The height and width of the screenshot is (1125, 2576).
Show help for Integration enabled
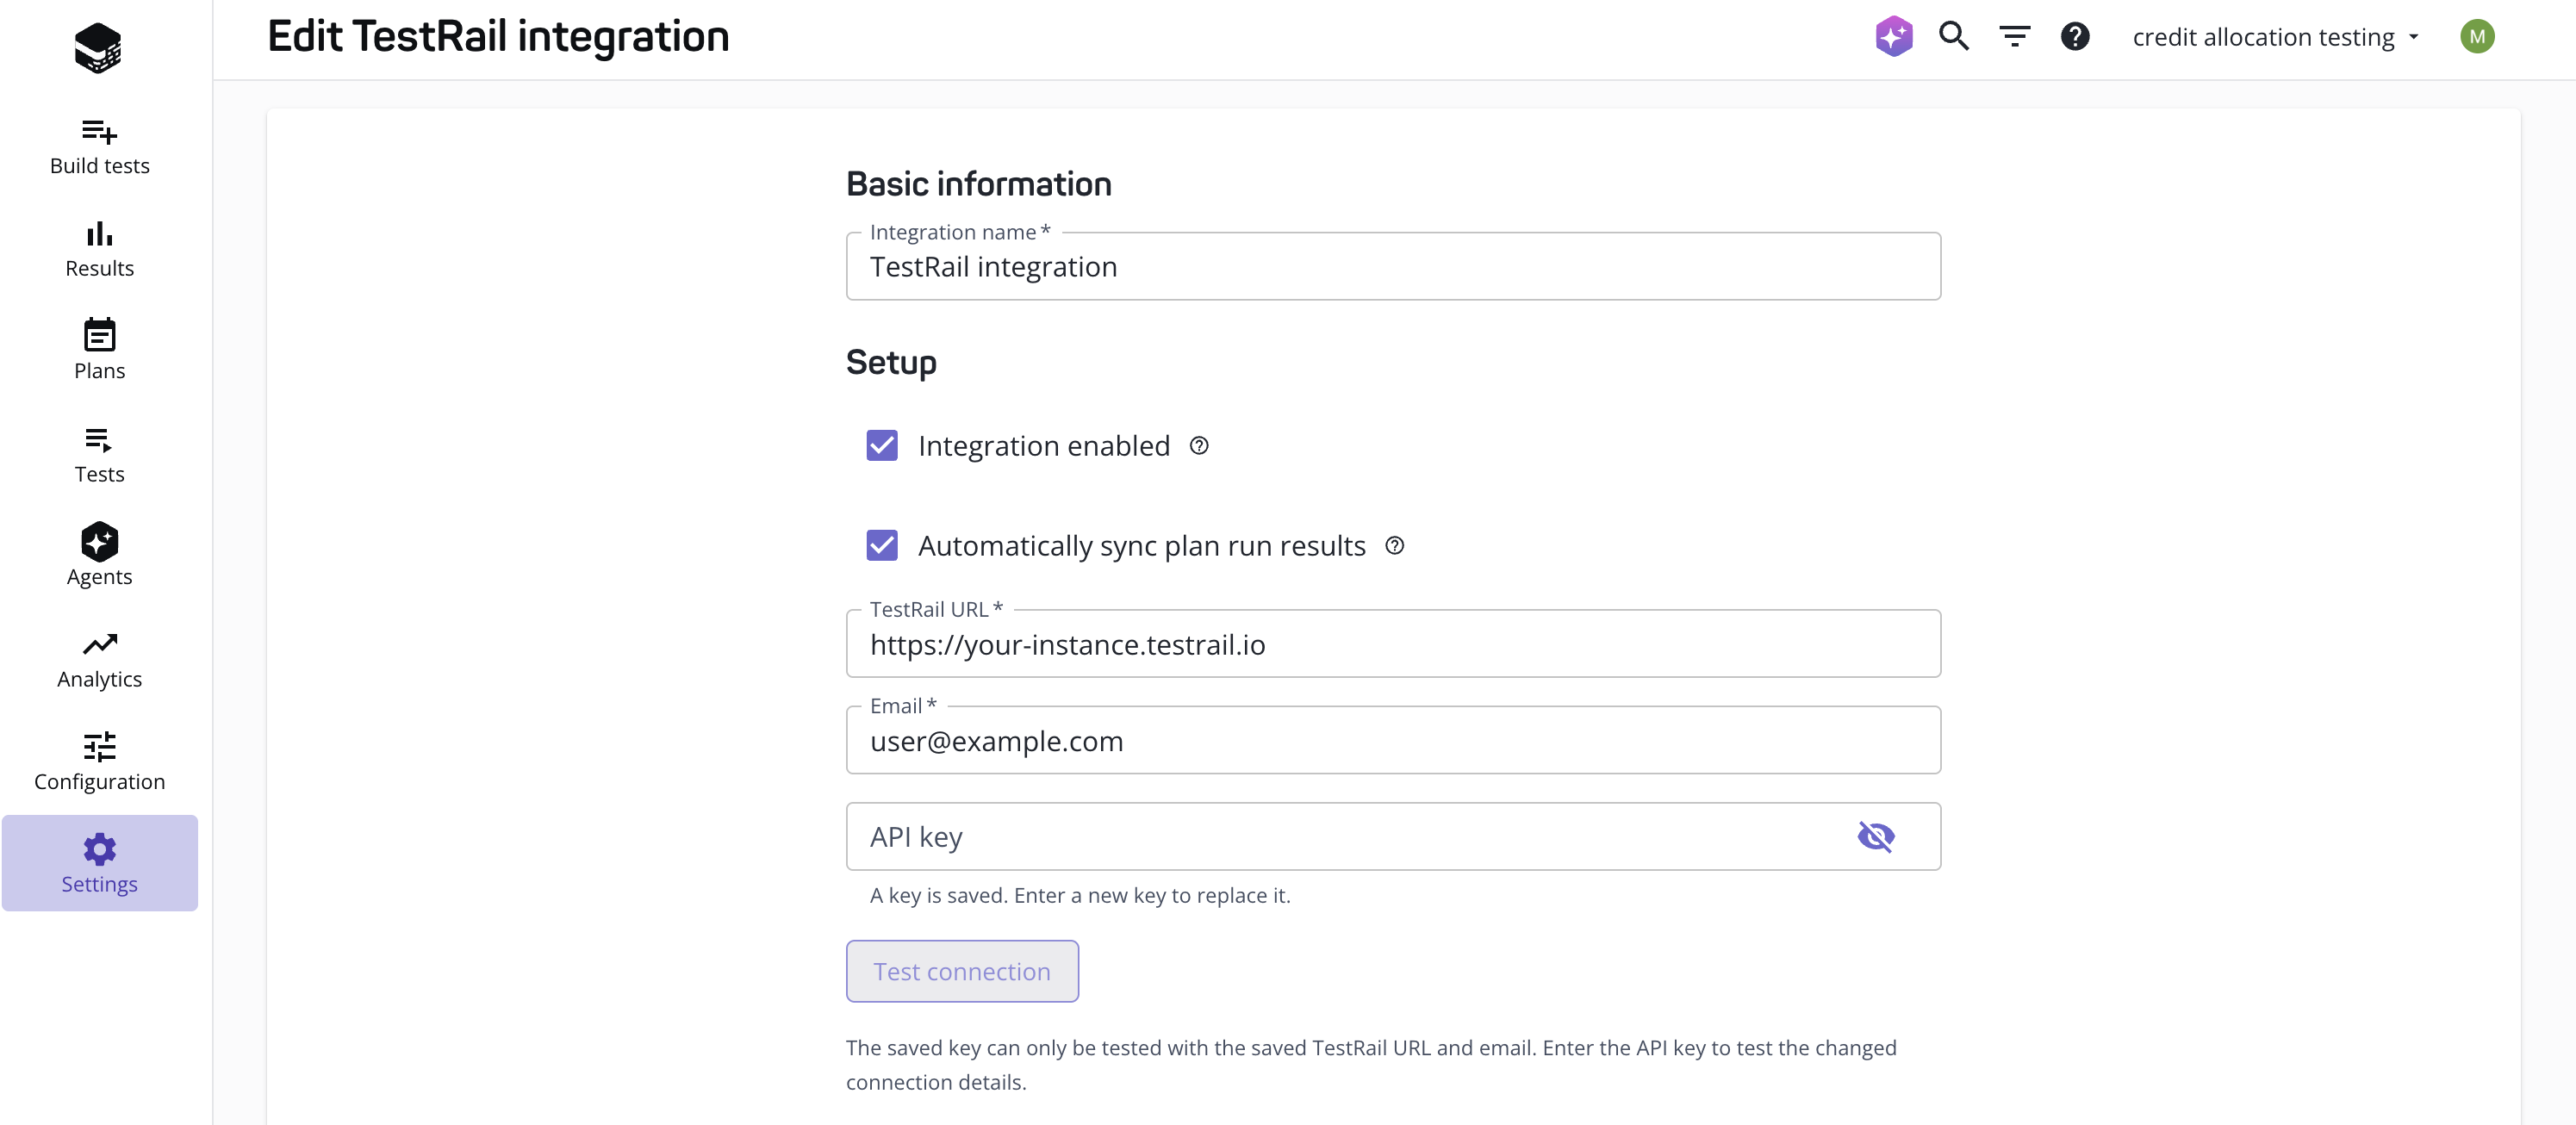point(1199,446)
